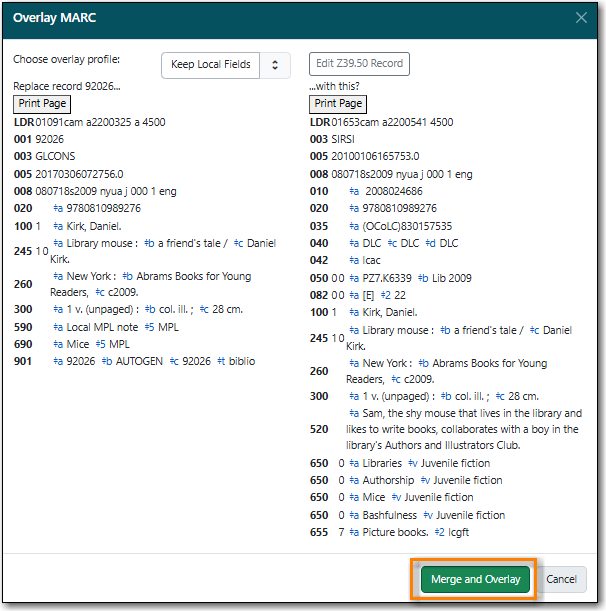The image size is (606, 611).
Task: Click the 655 Picture books genre line
Action: point(389,532)
